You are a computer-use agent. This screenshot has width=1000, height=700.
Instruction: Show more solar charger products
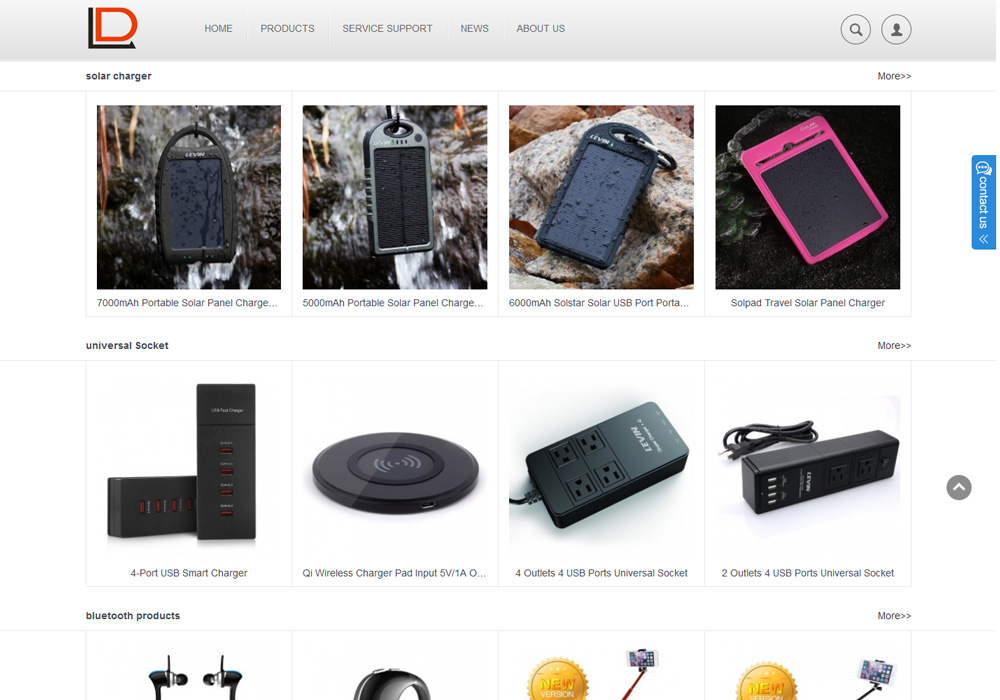click(894, 76)
